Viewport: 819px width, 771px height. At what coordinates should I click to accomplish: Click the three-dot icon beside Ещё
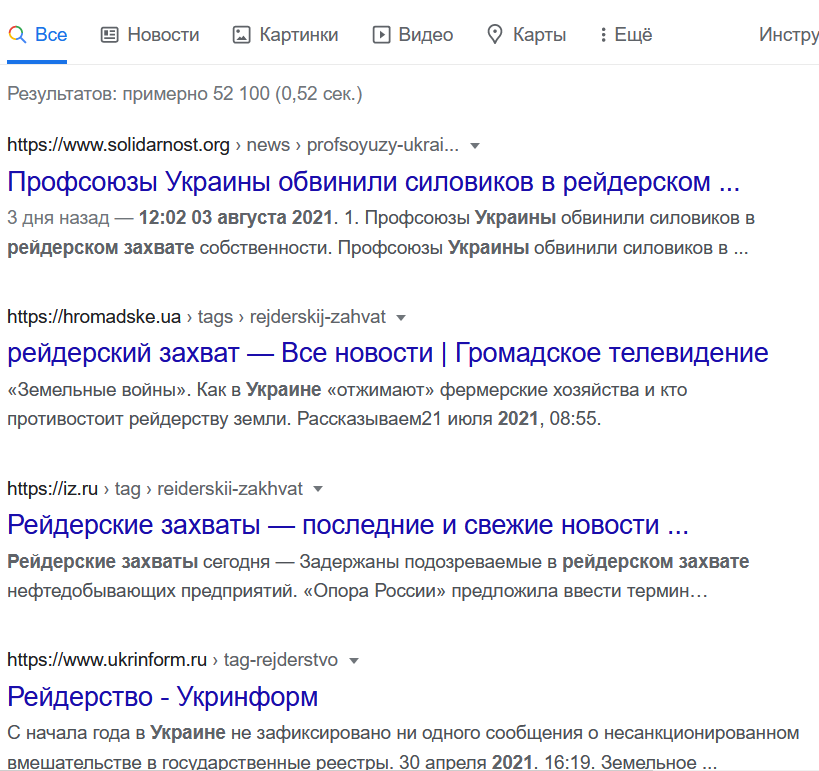[603, 35]
